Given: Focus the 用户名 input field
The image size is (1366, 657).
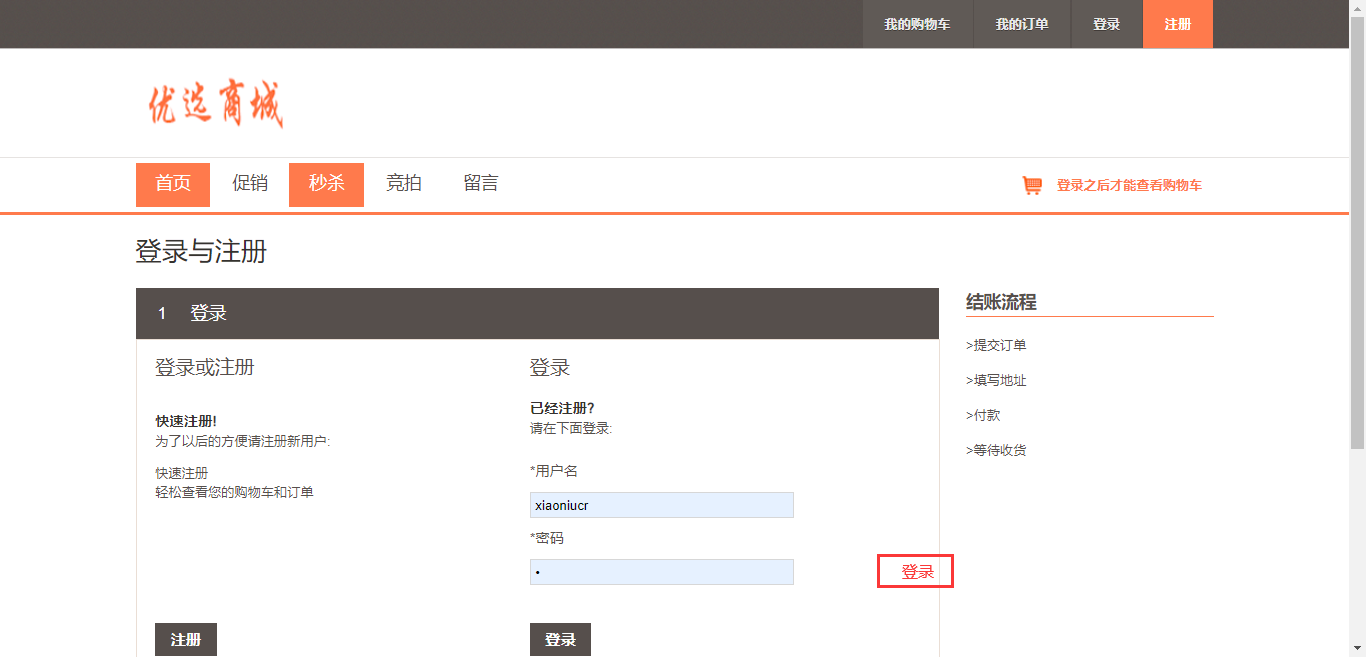Looking at the screenshot, I should [661, 505].
